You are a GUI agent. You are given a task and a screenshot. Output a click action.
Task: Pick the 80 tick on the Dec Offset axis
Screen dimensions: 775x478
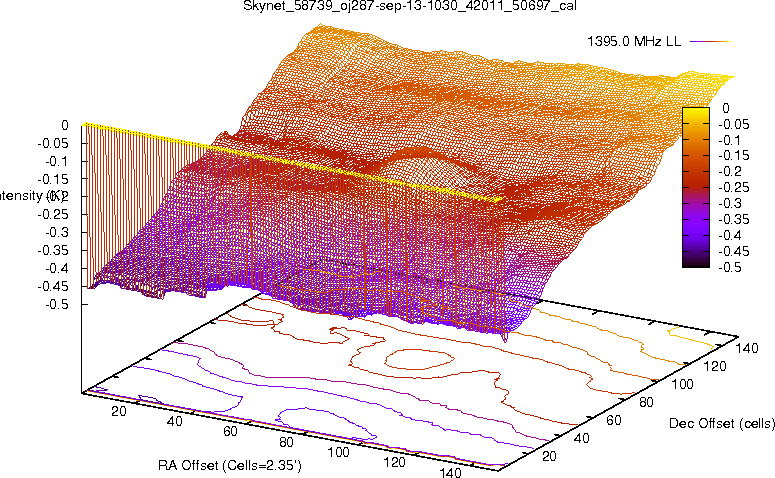646,402
